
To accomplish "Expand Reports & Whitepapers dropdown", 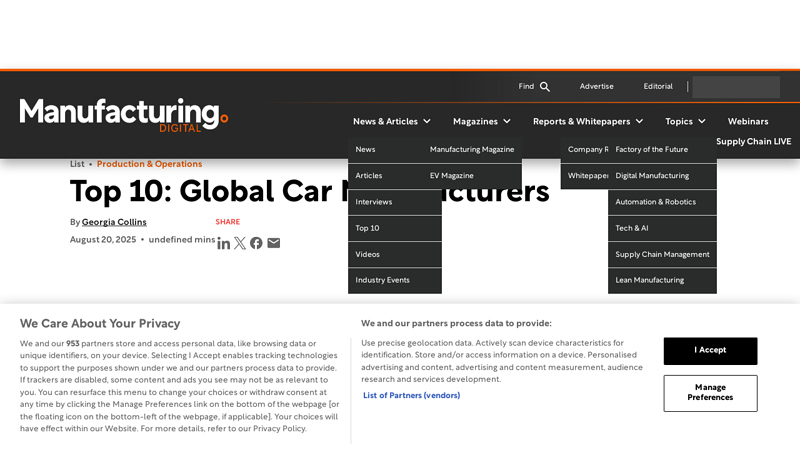I will pos(588,121).
